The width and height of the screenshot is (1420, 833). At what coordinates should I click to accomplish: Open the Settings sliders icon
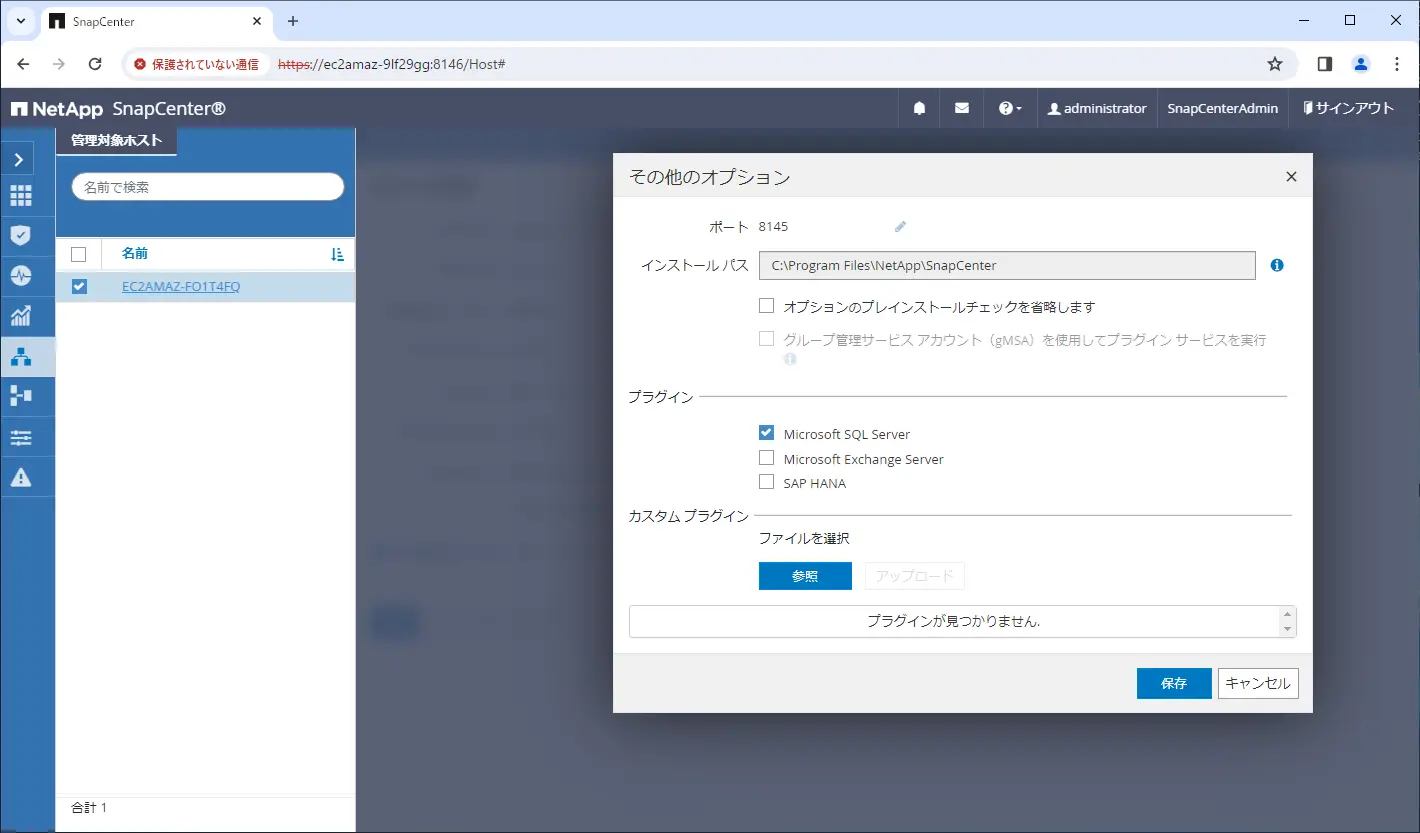[20, 437]
